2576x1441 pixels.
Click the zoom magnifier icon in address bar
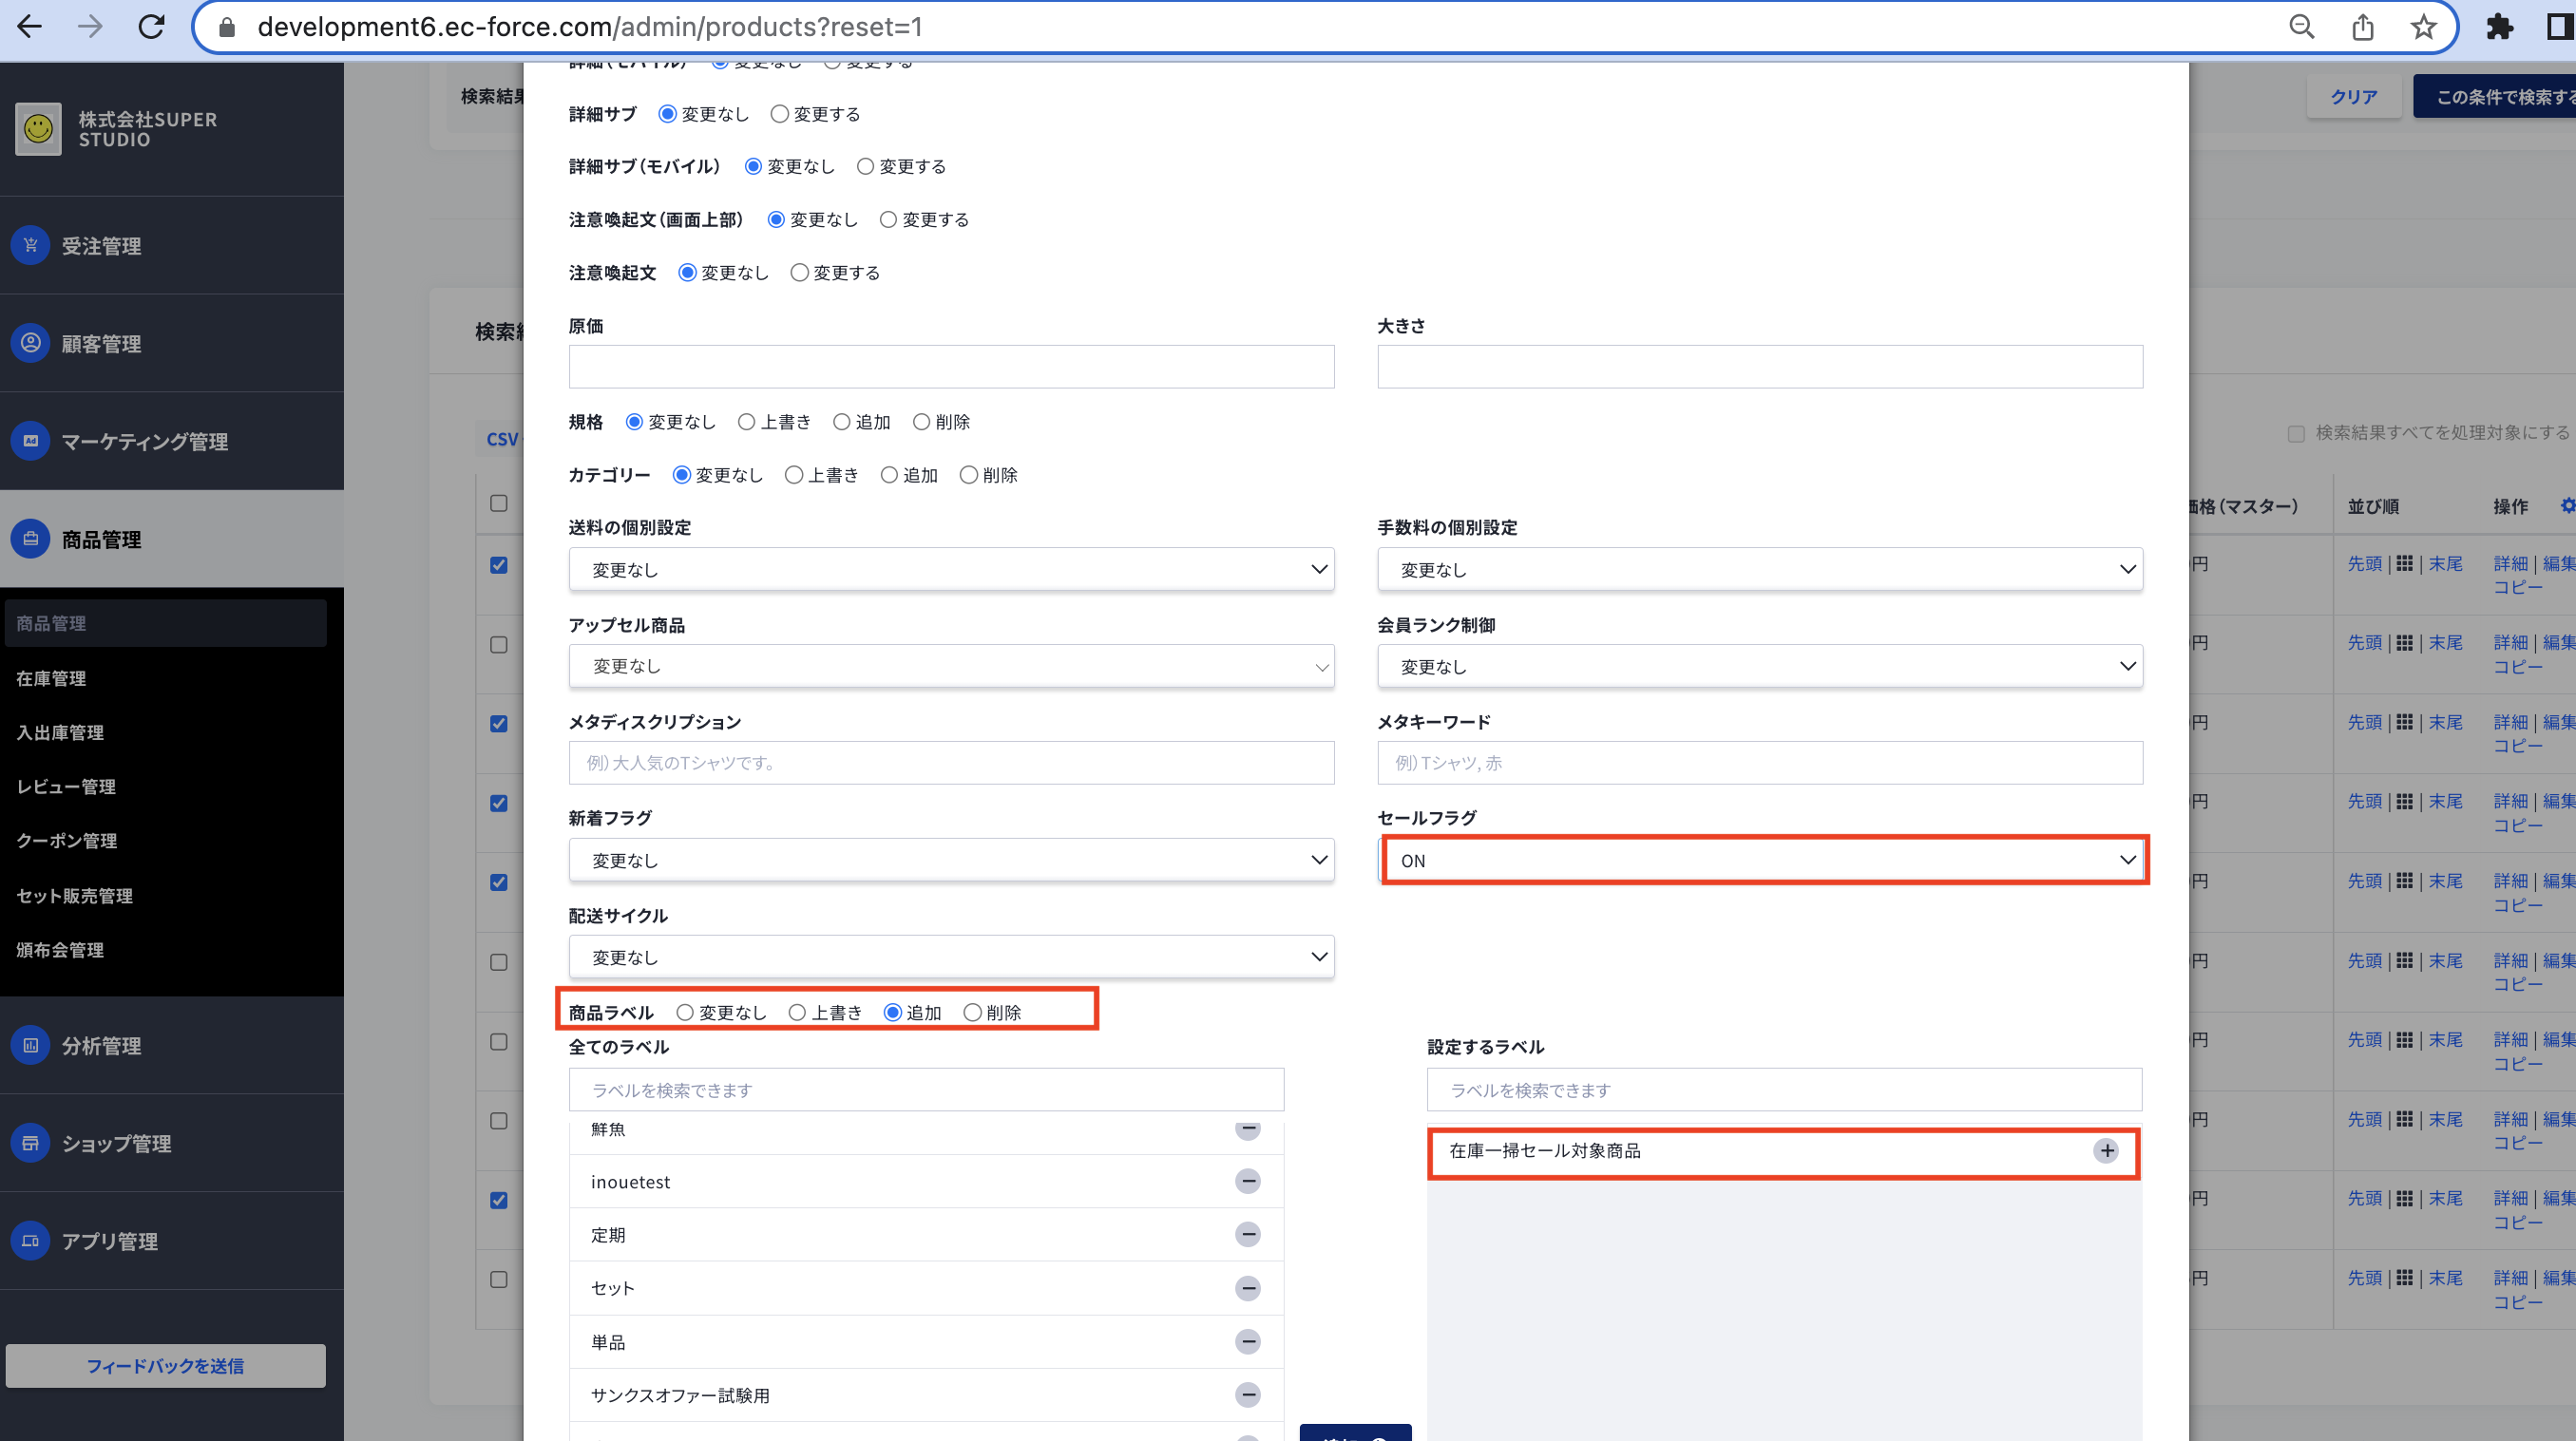[2301, 27]
